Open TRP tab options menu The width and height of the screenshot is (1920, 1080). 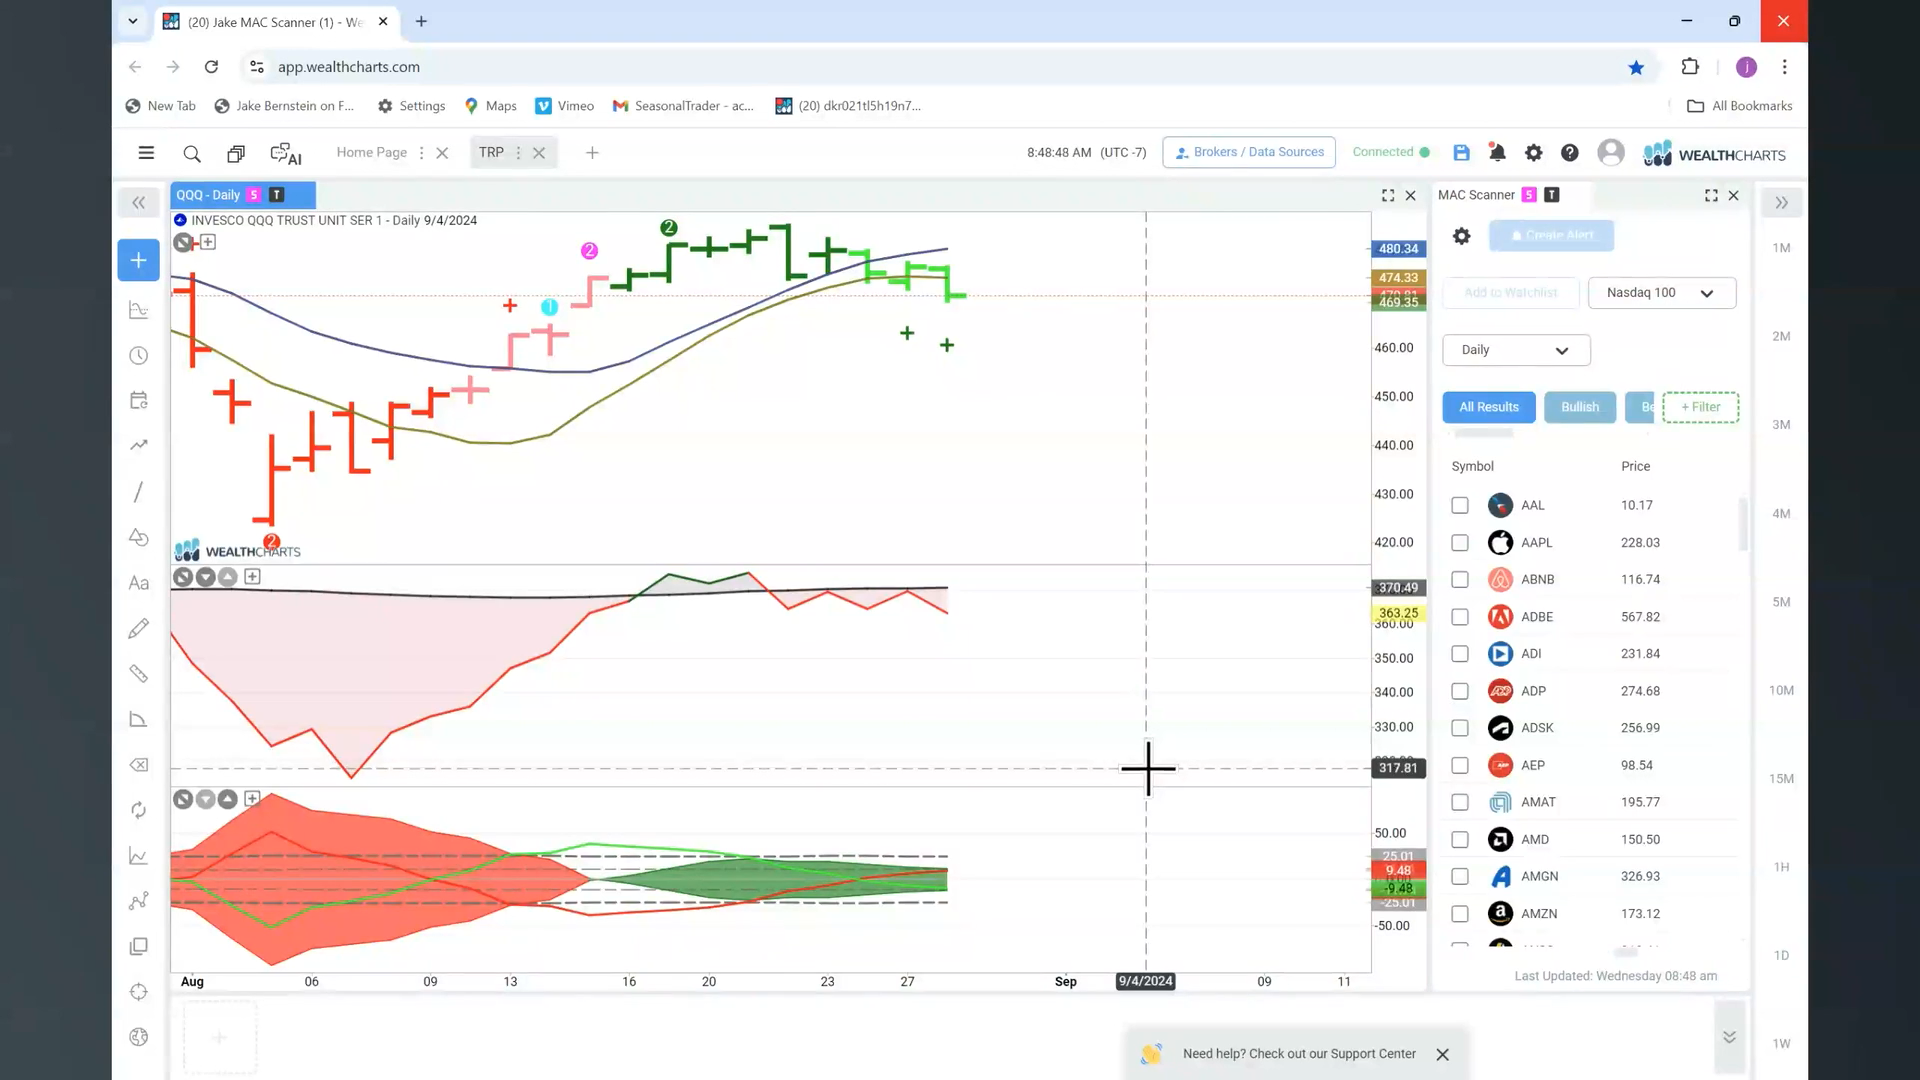(x=518, y=153)
